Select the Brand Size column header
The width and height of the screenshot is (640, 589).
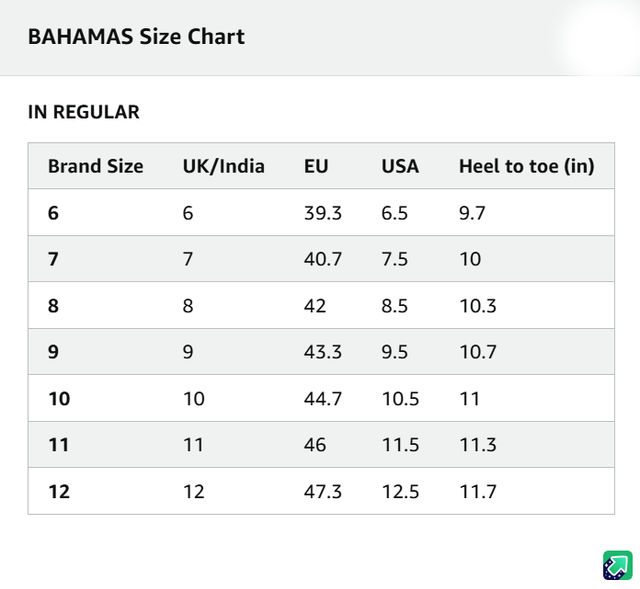click(96, 166)
